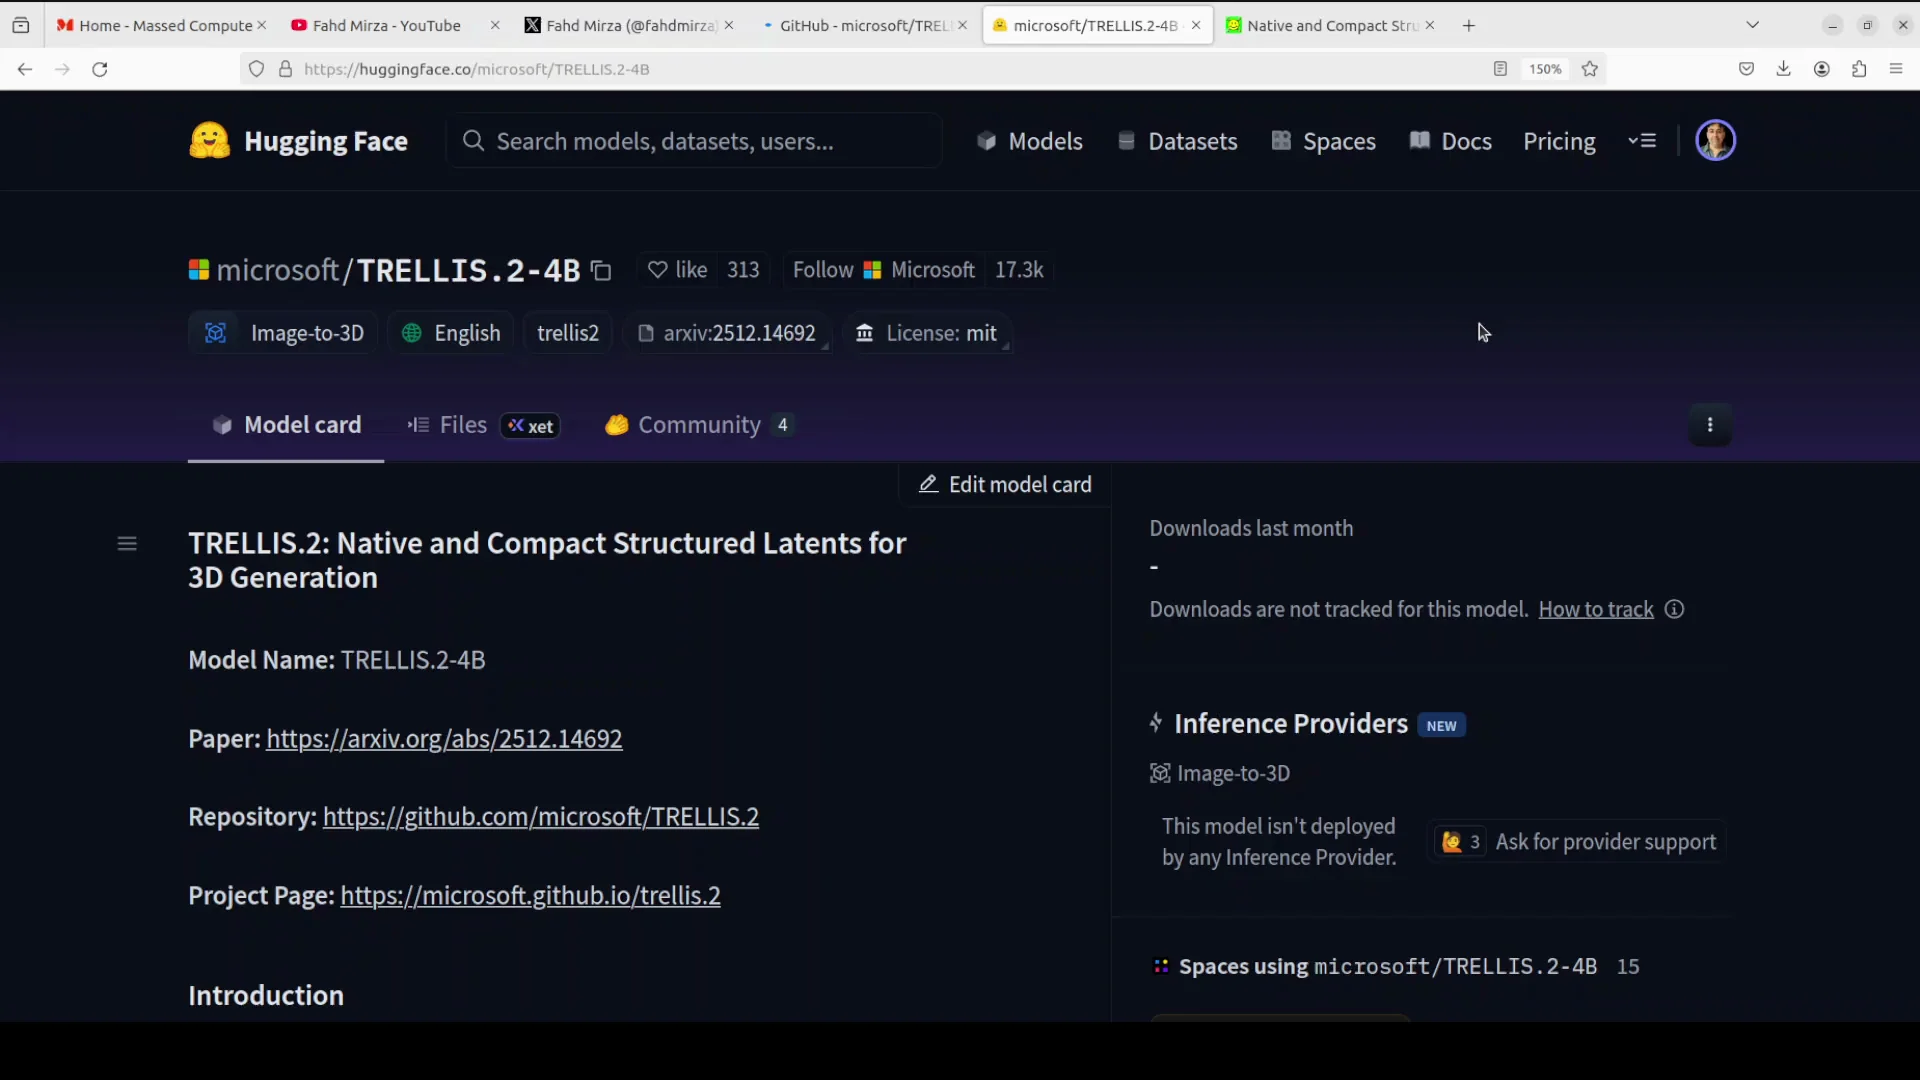Screen dimensions: 1920x1080
Task: Reload the current page
Action: (100, 69)
